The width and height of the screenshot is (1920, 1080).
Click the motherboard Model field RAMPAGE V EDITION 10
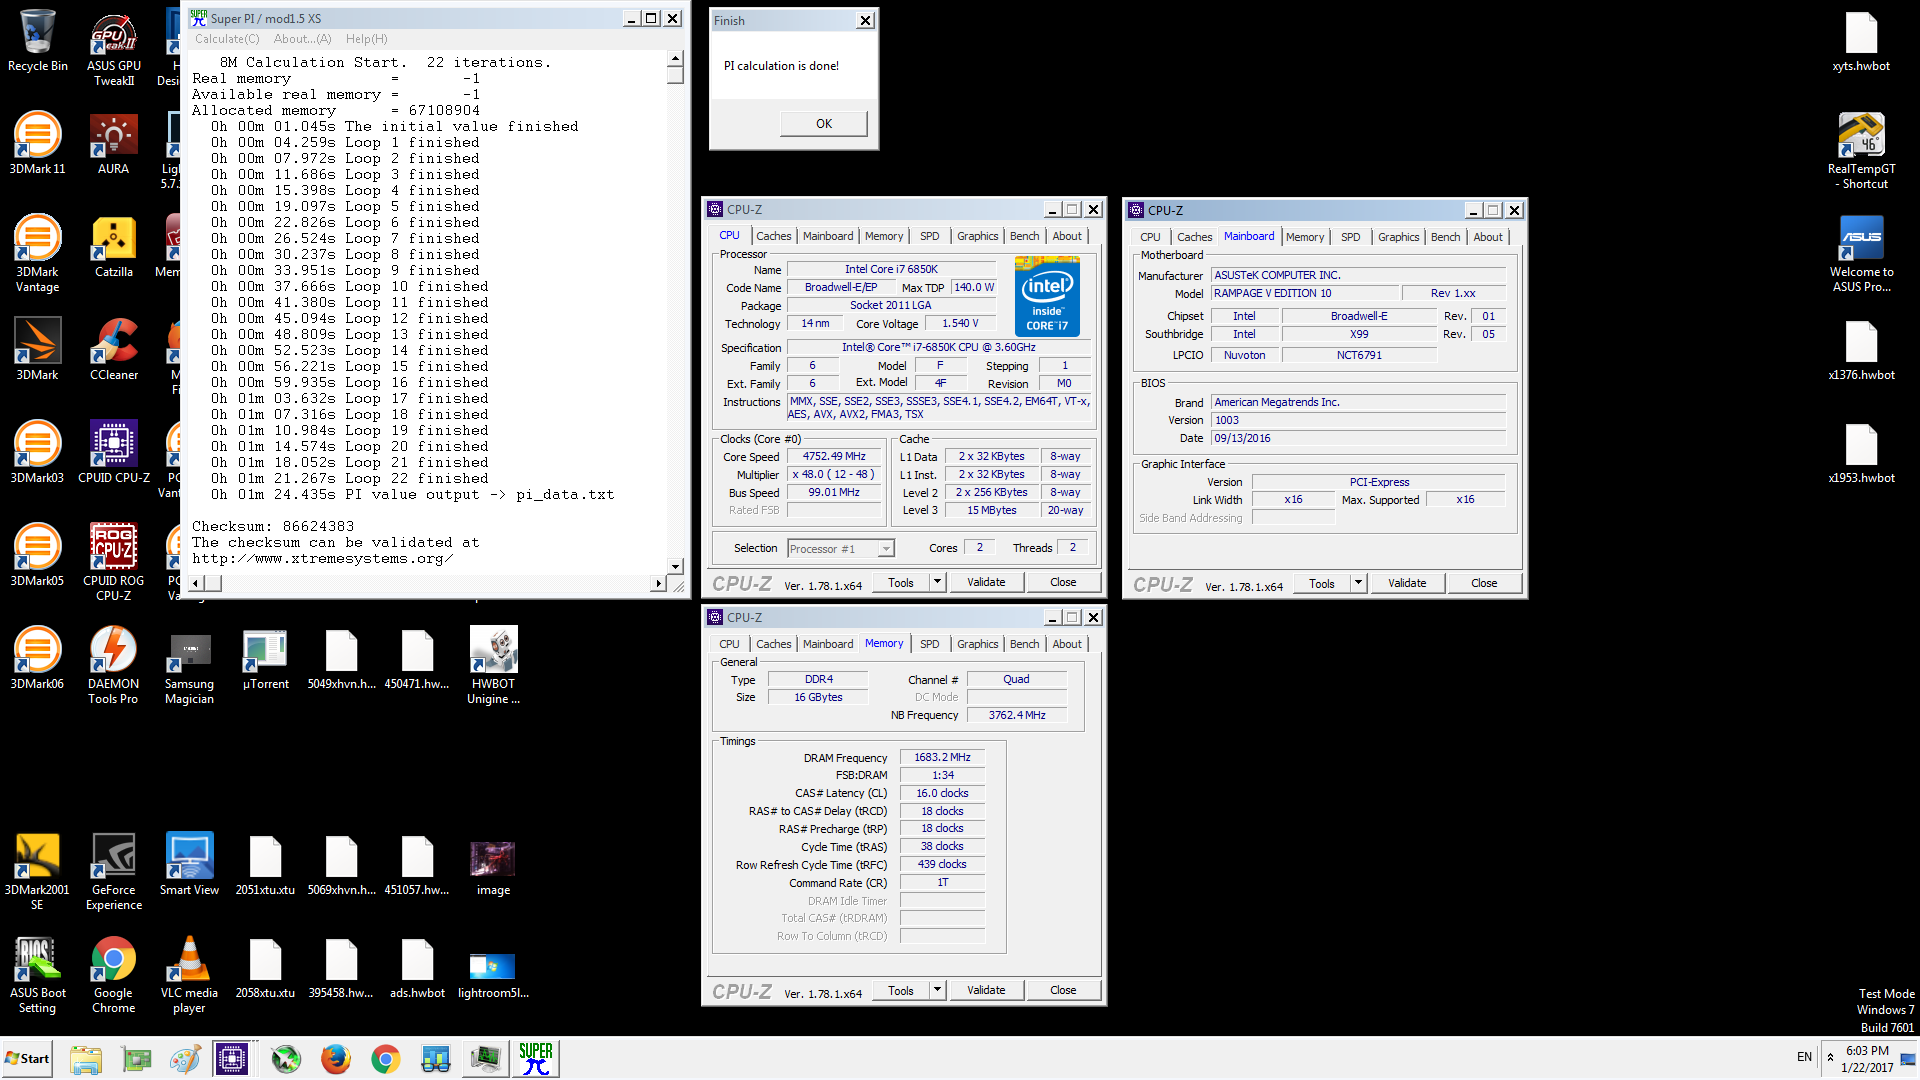[x=1303, y=293]
